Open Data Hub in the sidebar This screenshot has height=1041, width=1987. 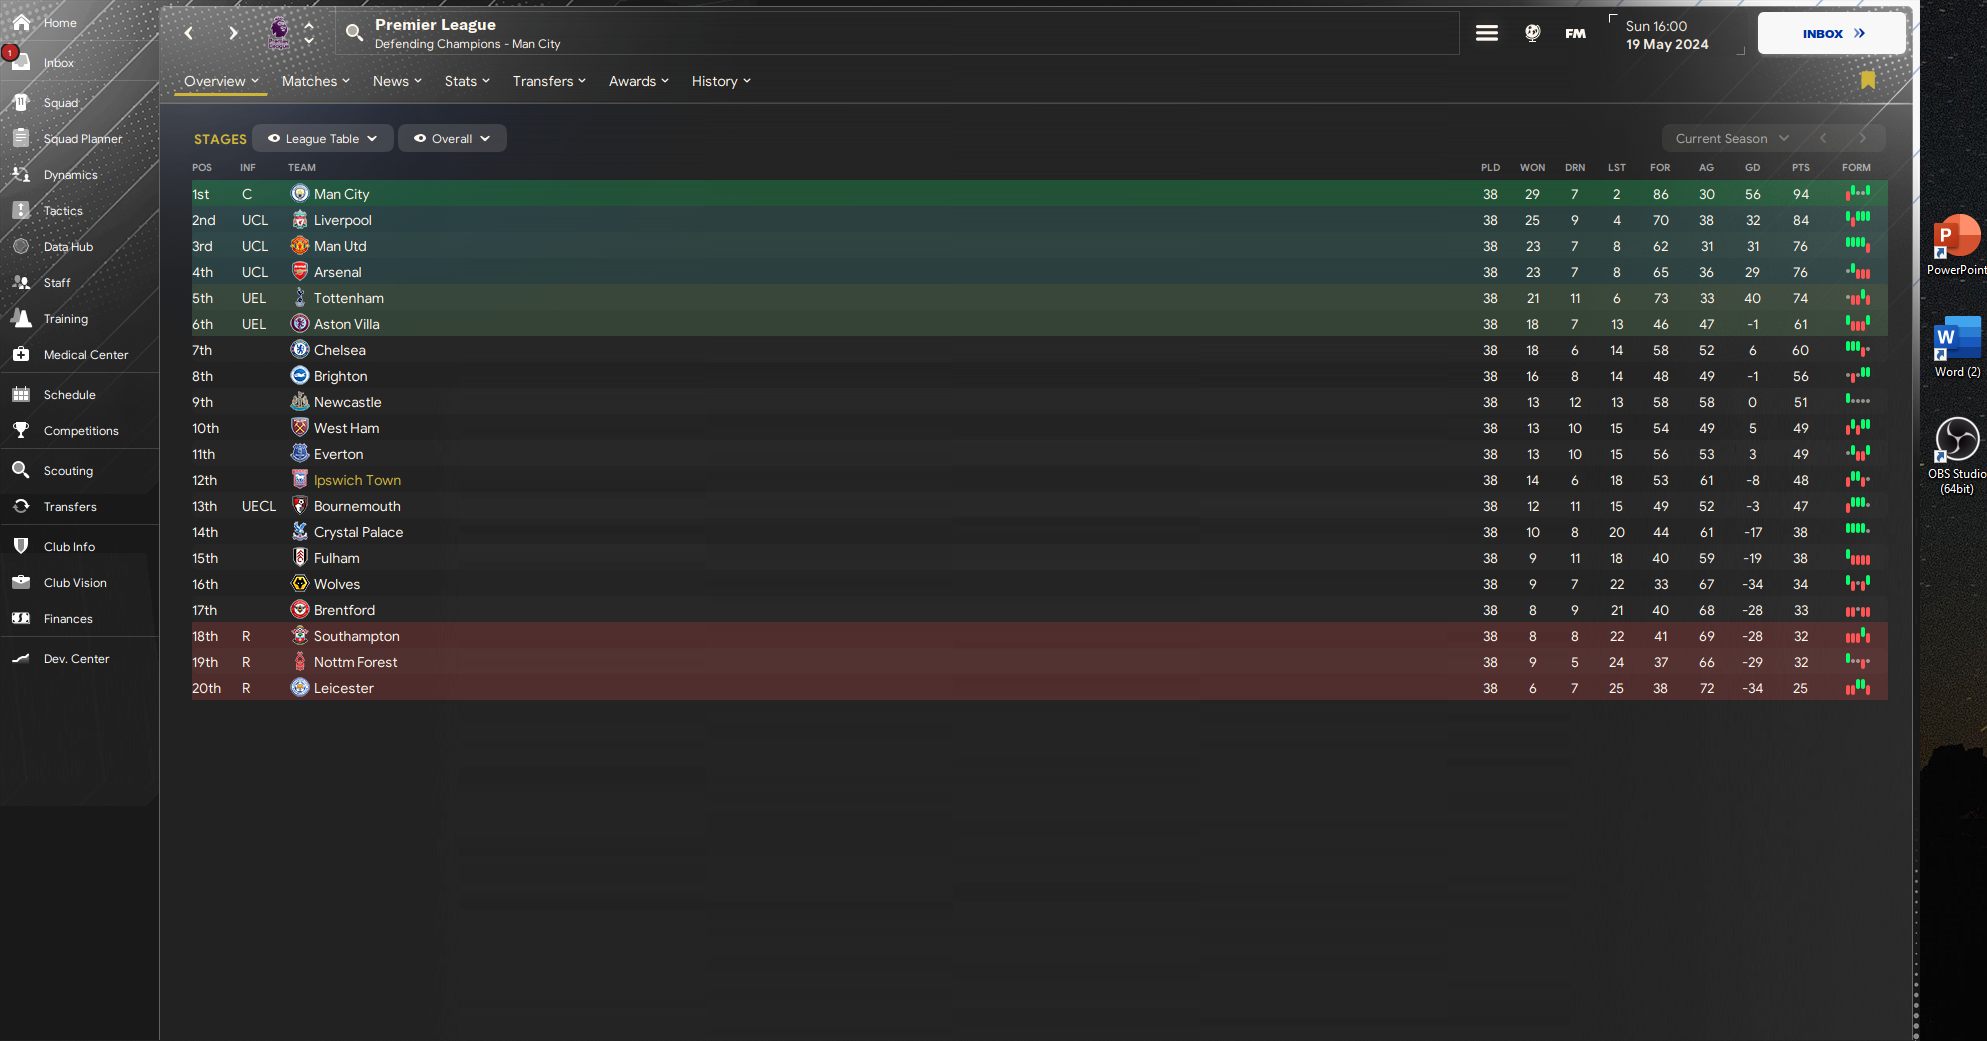[68, 247]
